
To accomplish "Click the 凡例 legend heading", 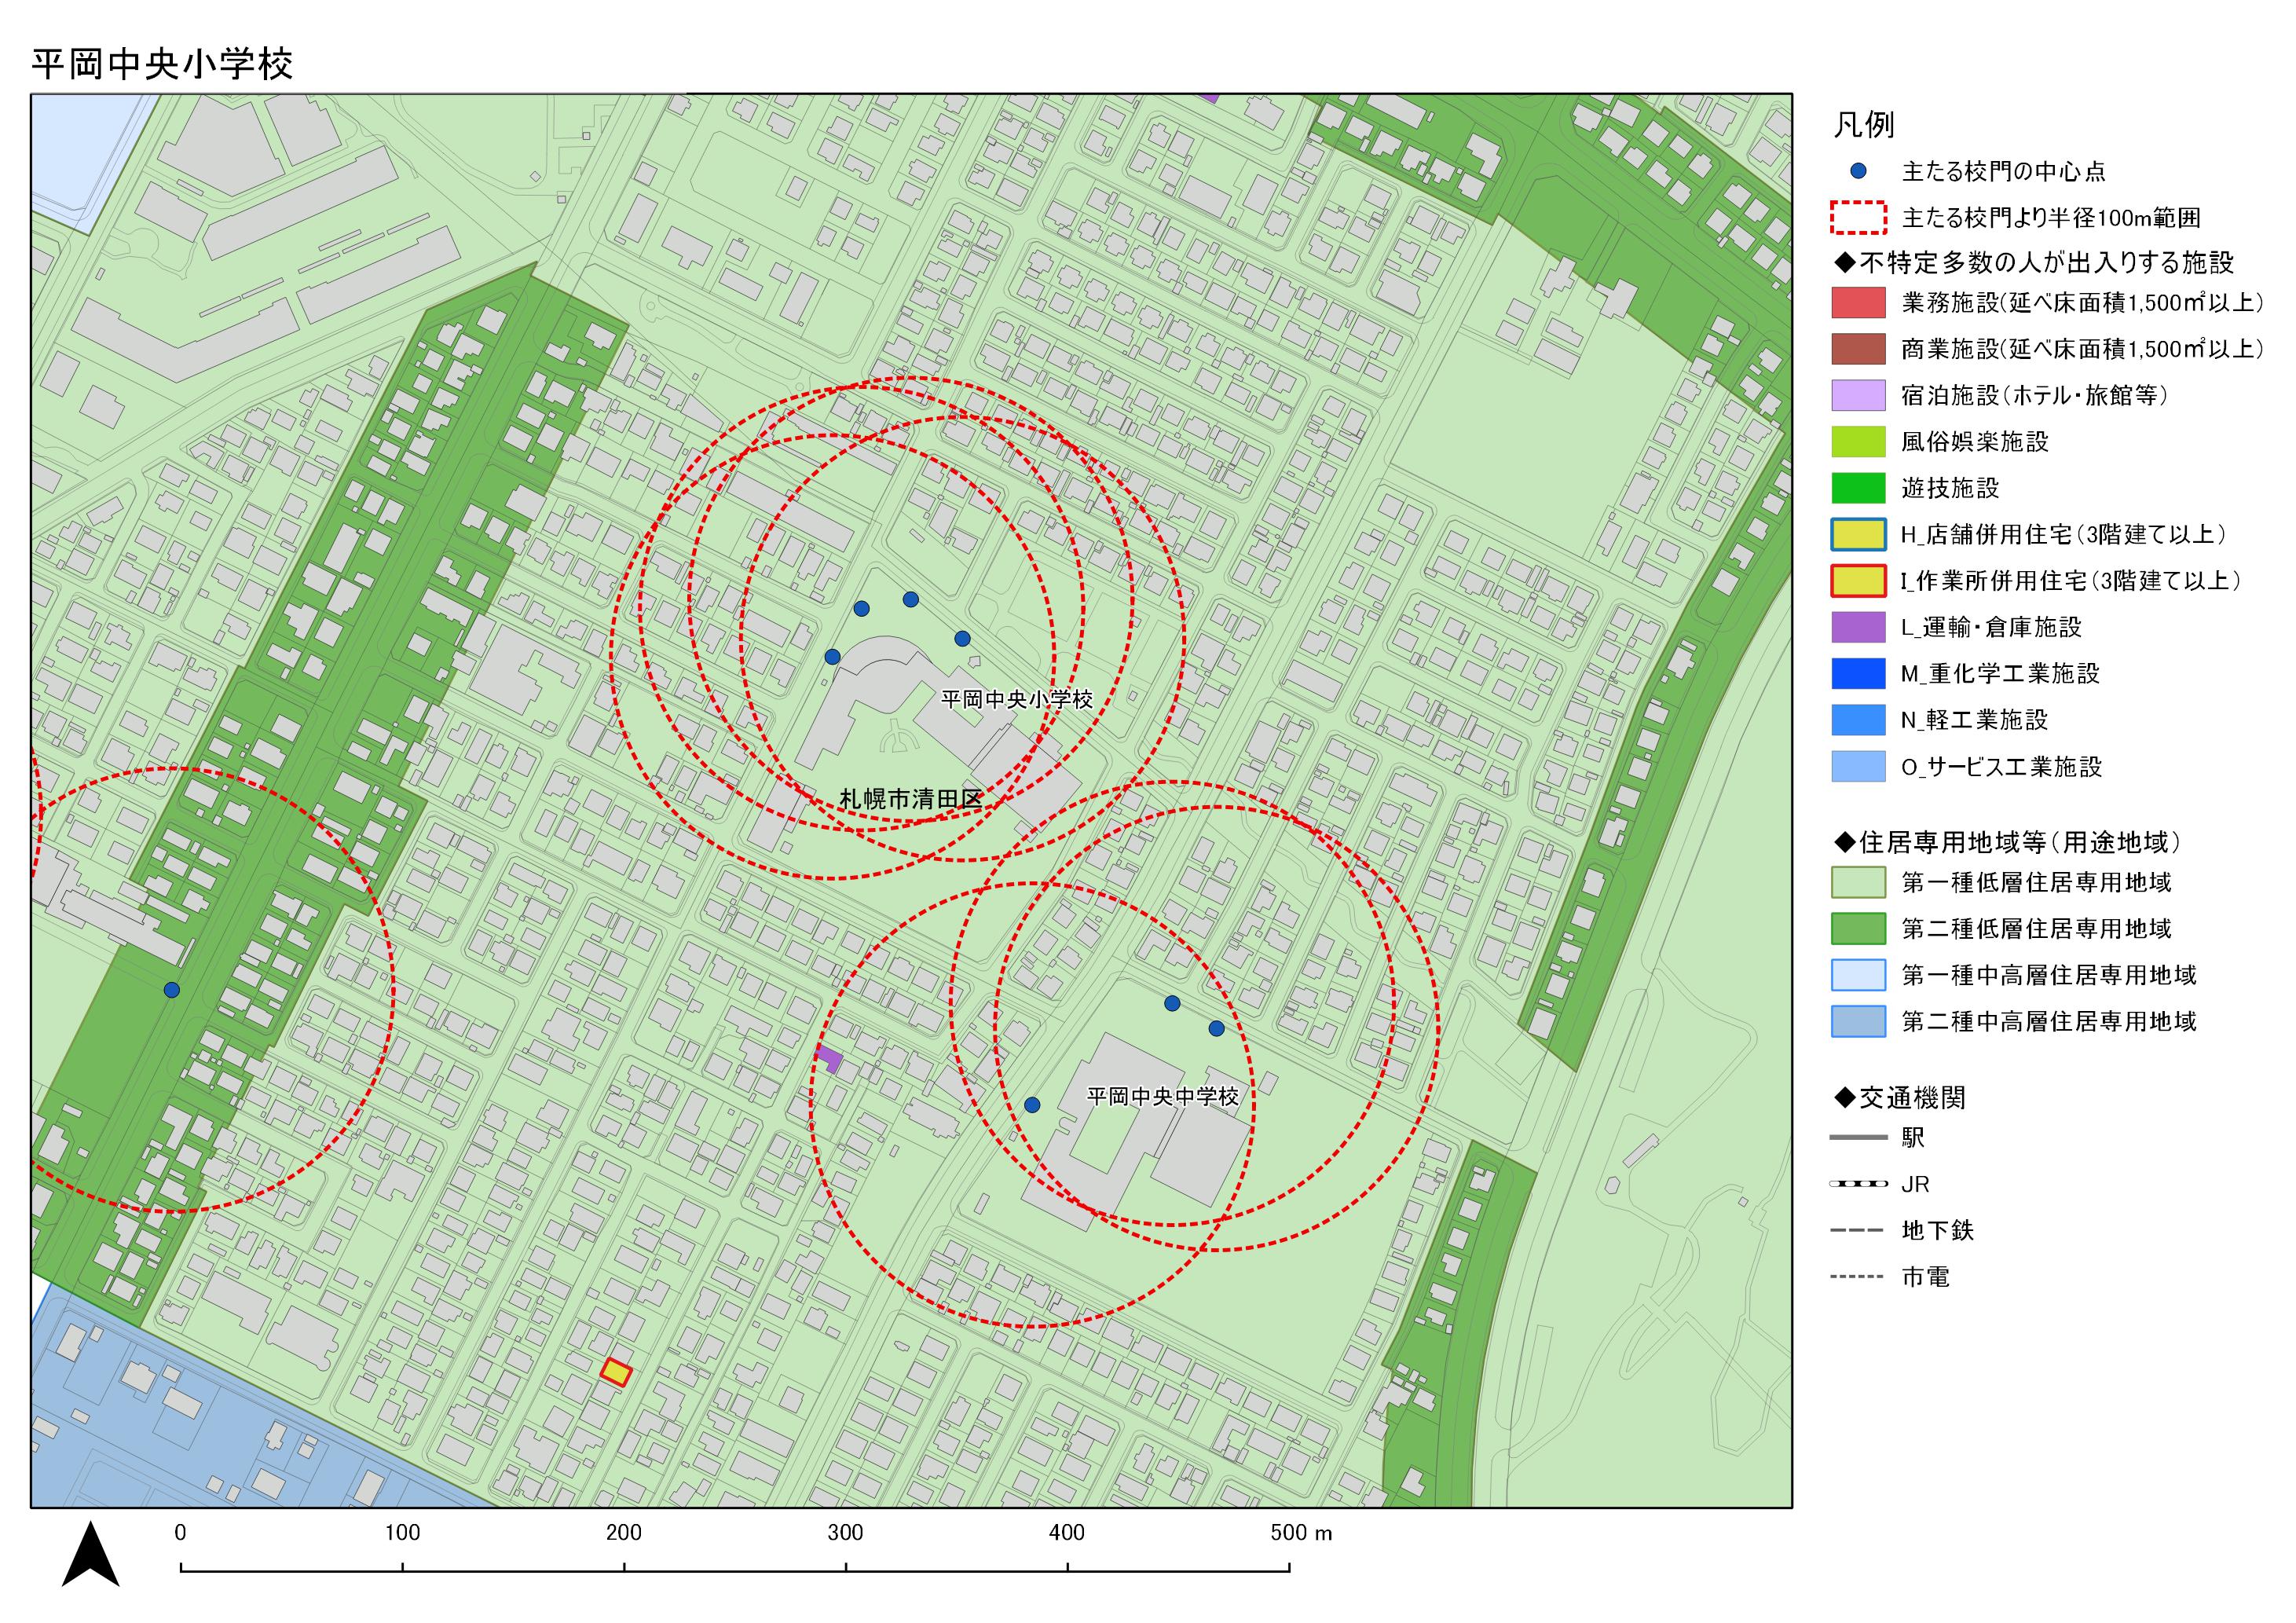I will [1864, 125].
